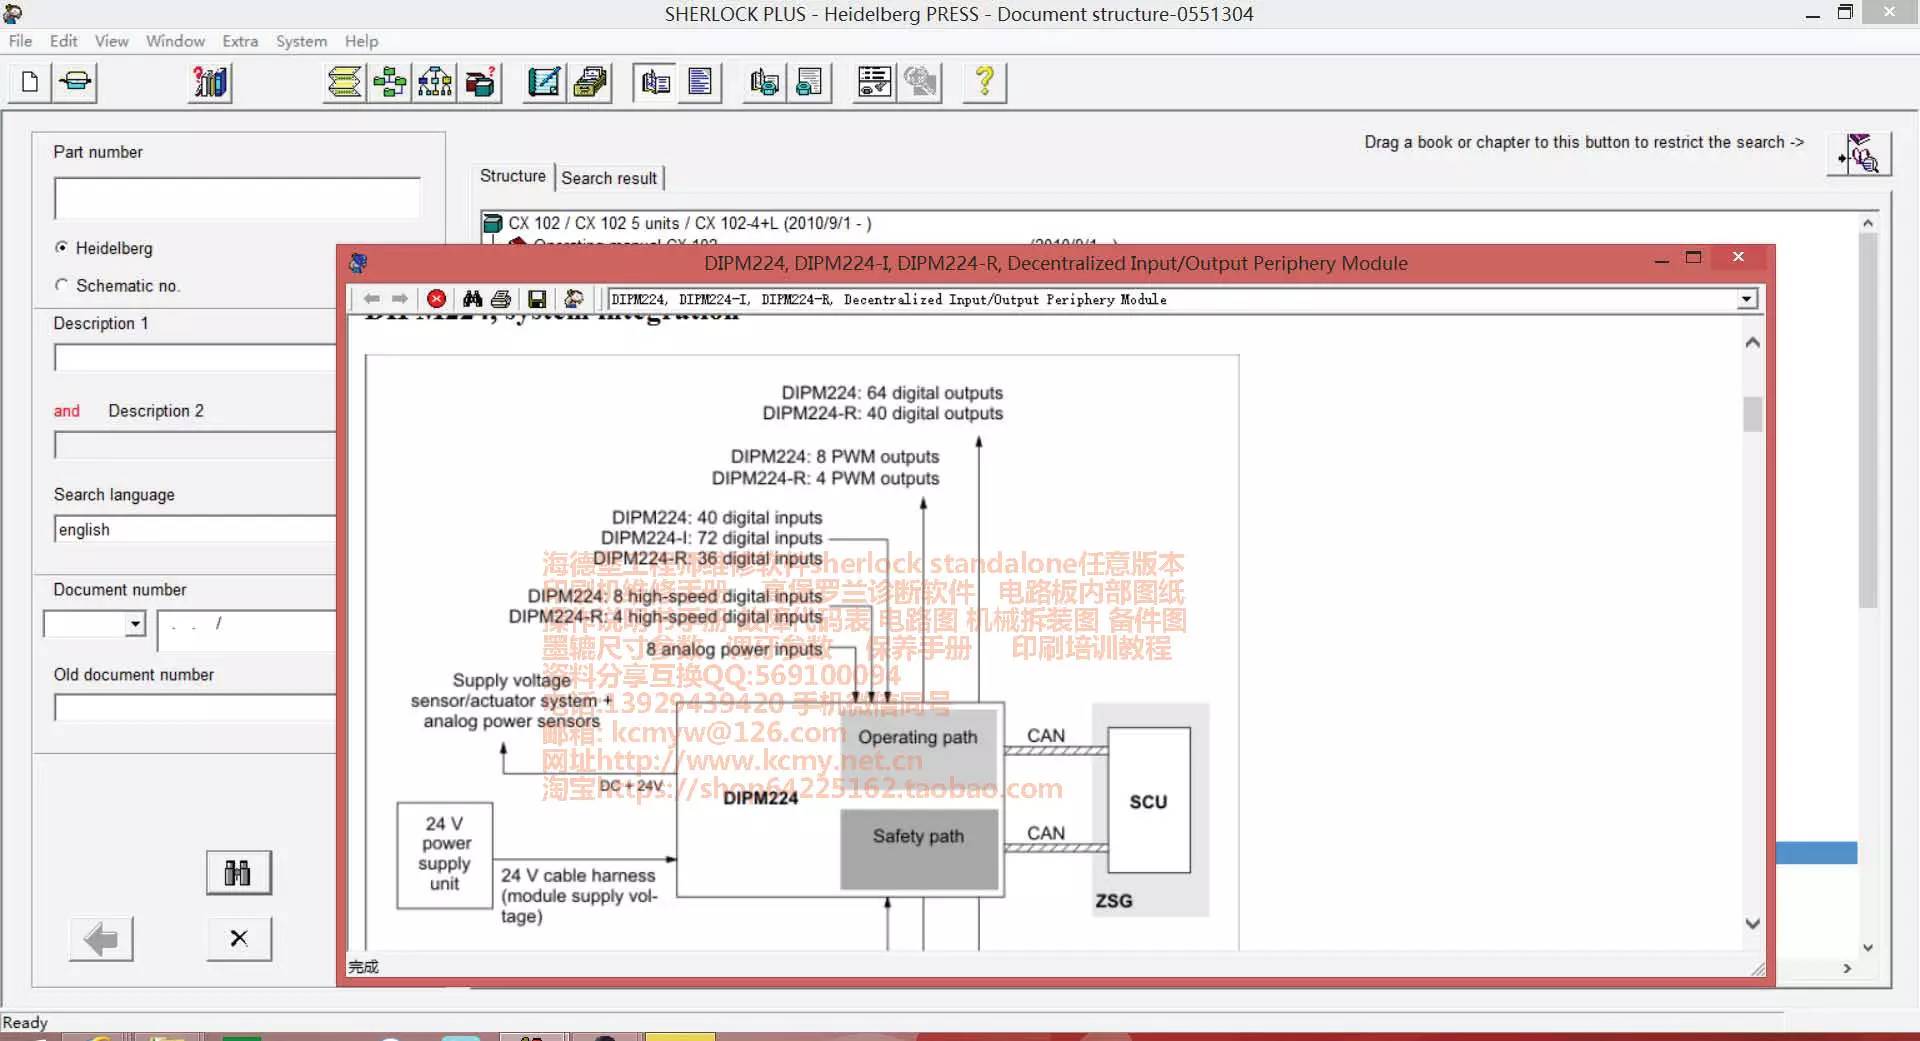Open the View menu

click(x=112, y=41)
